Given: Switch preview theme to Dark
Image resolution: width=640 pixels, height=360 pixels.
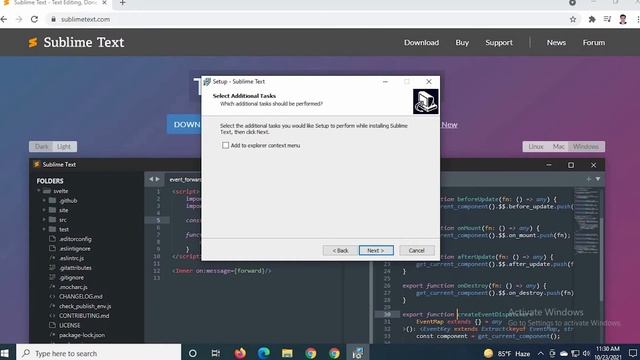Looking at the screenshot, I should [x=41, y=147].
